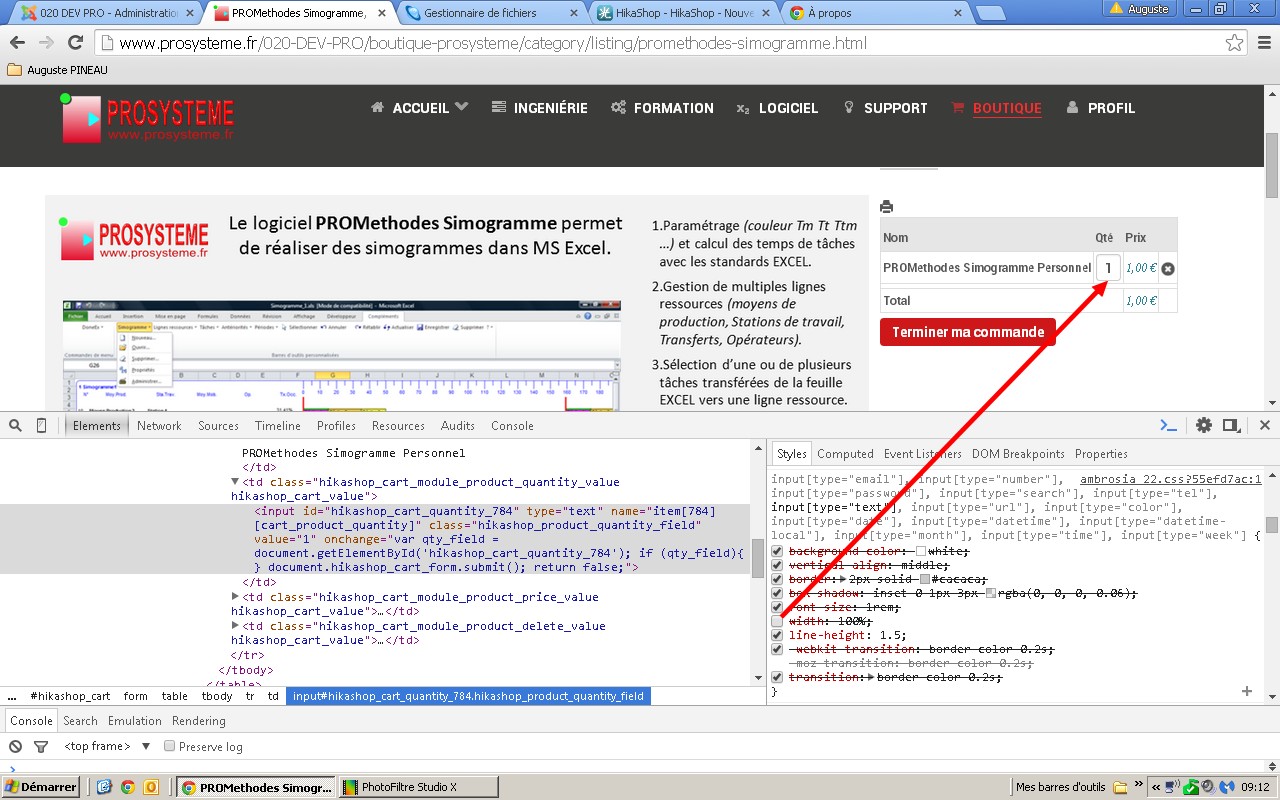The height and width of the screenshot is (800, 1280).
Task: Click the print icon above cart
Action: [886, 207]
